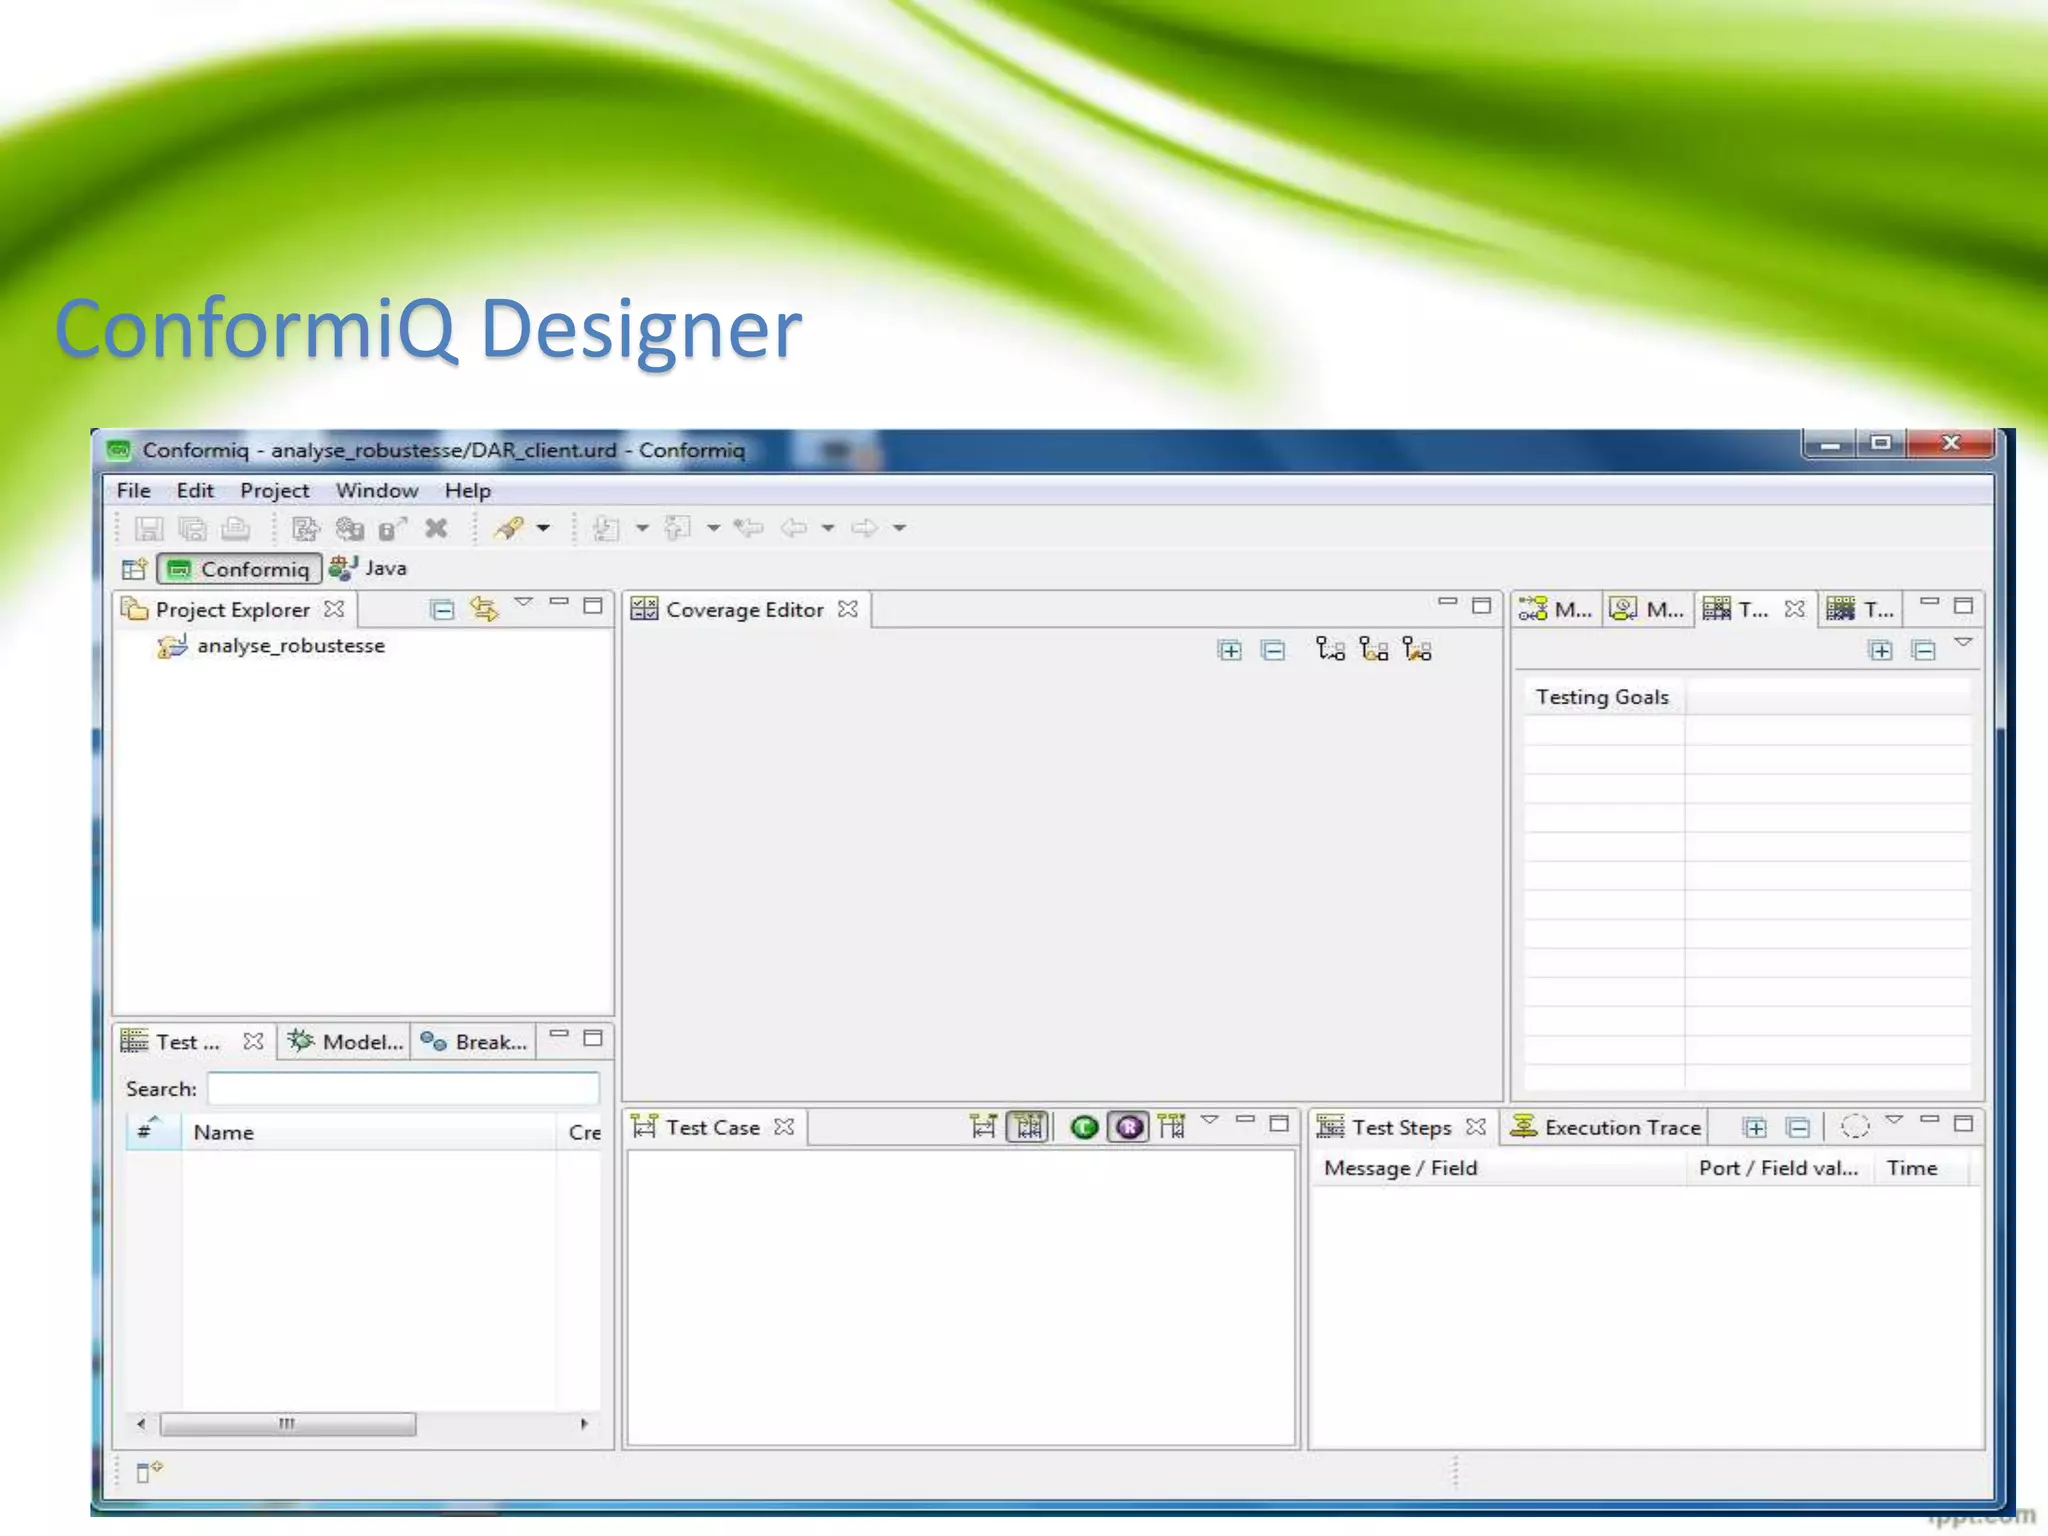The width and height of the screenshot is (2048, 1536).
Task: Click Expand All in Testing Goals panel
Action: pos(1880,650)
